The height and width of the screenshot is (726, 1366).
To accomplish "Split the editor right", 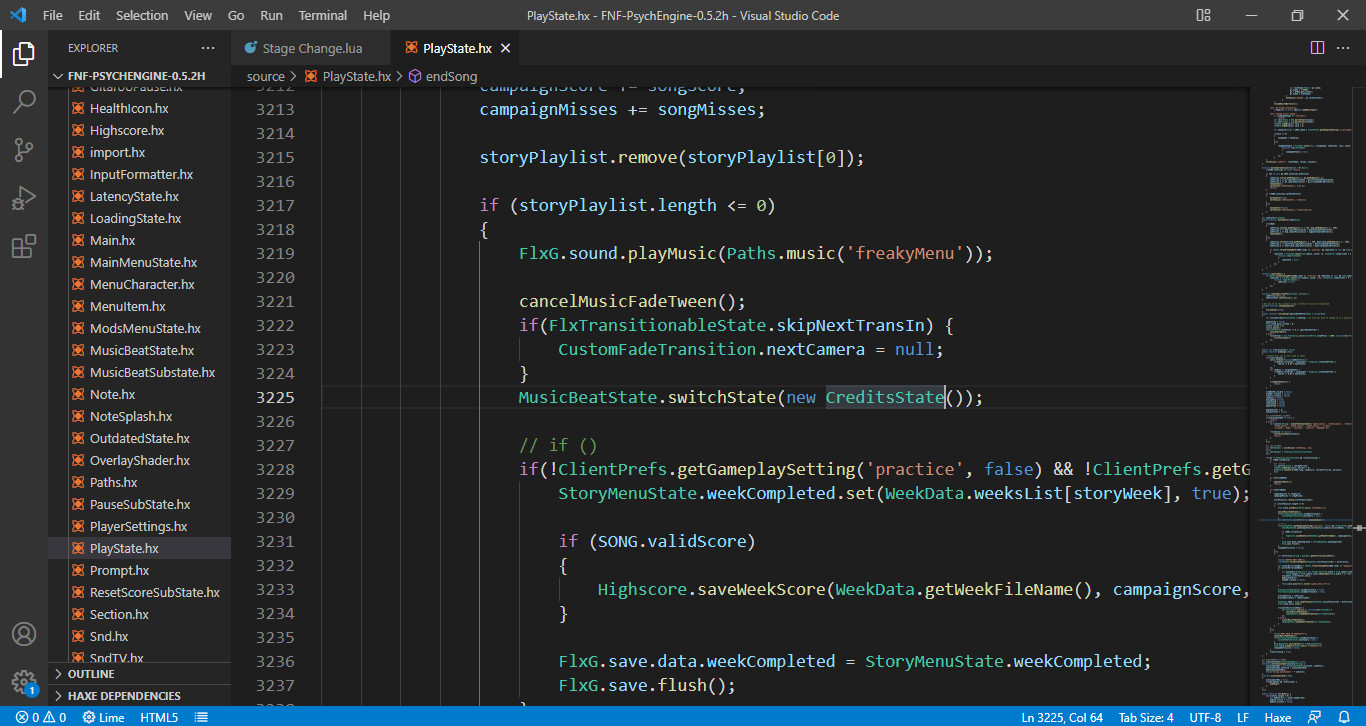I will pos(1317,48).
